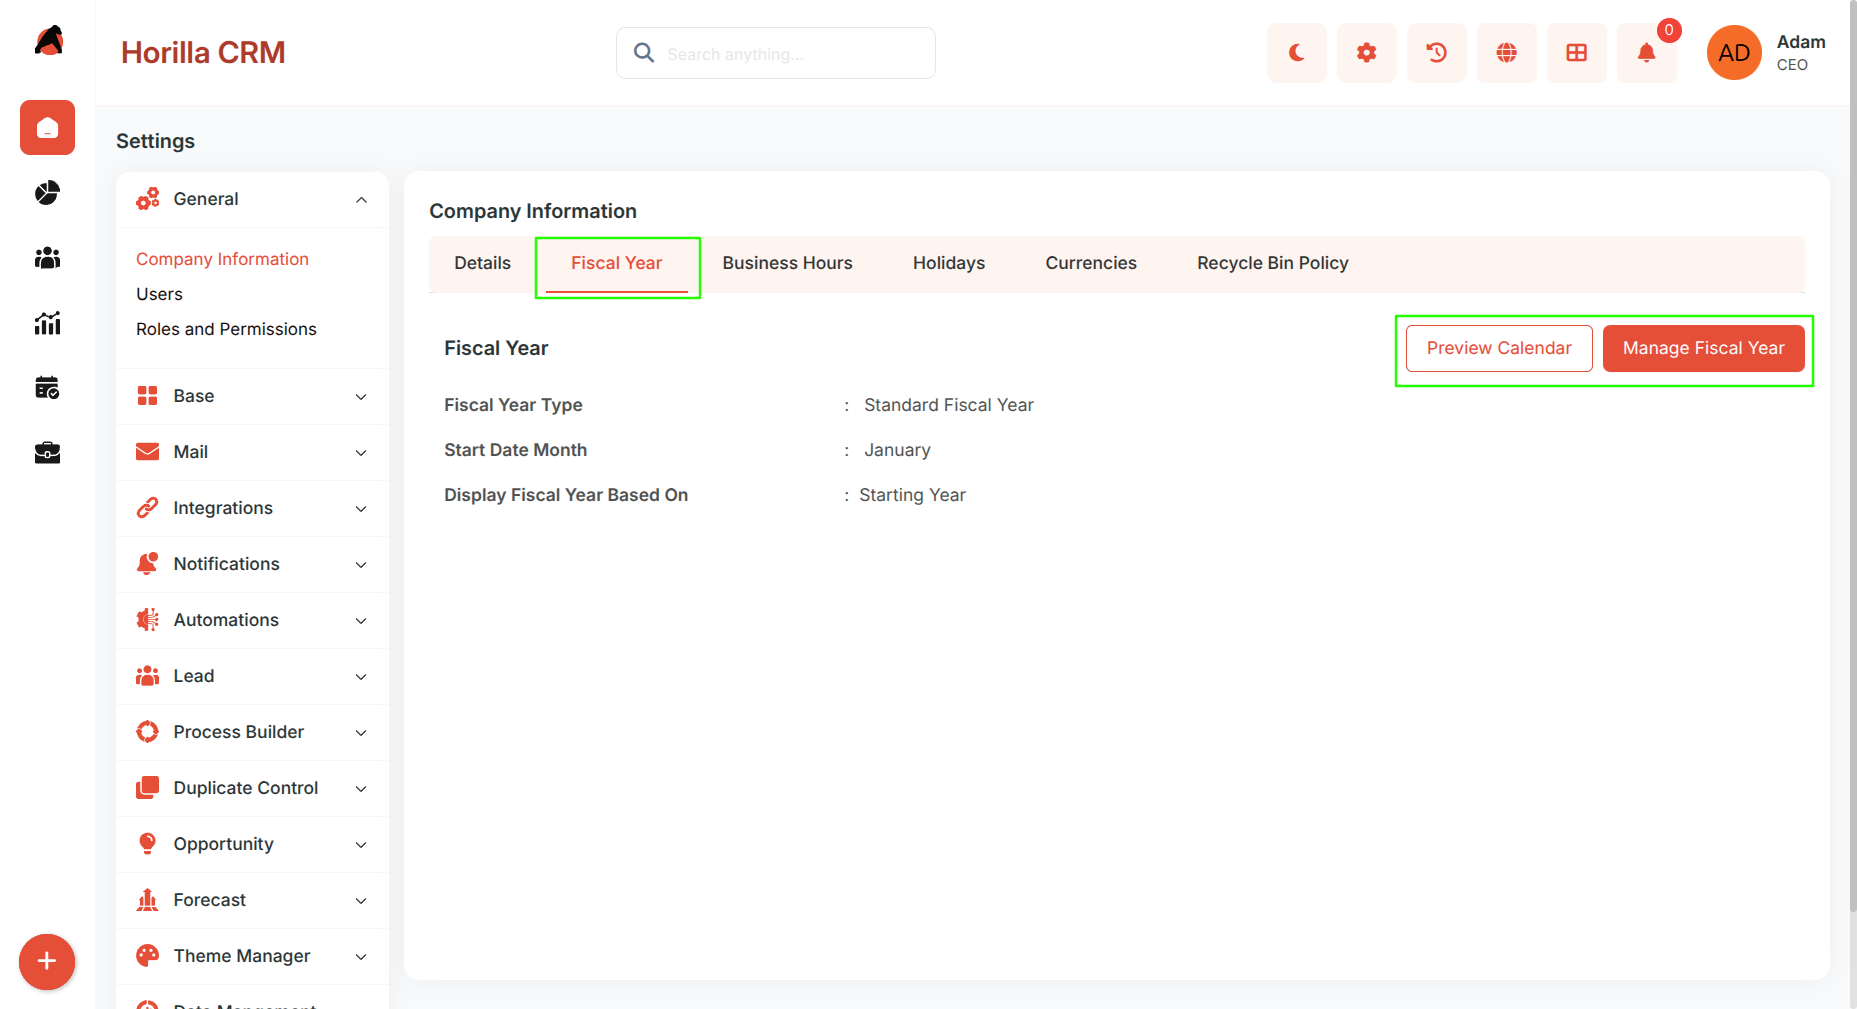Expand the Duplicate Control section
Image resolution: width=1857 pixels, height=1009 pixels.
[252, 788]
